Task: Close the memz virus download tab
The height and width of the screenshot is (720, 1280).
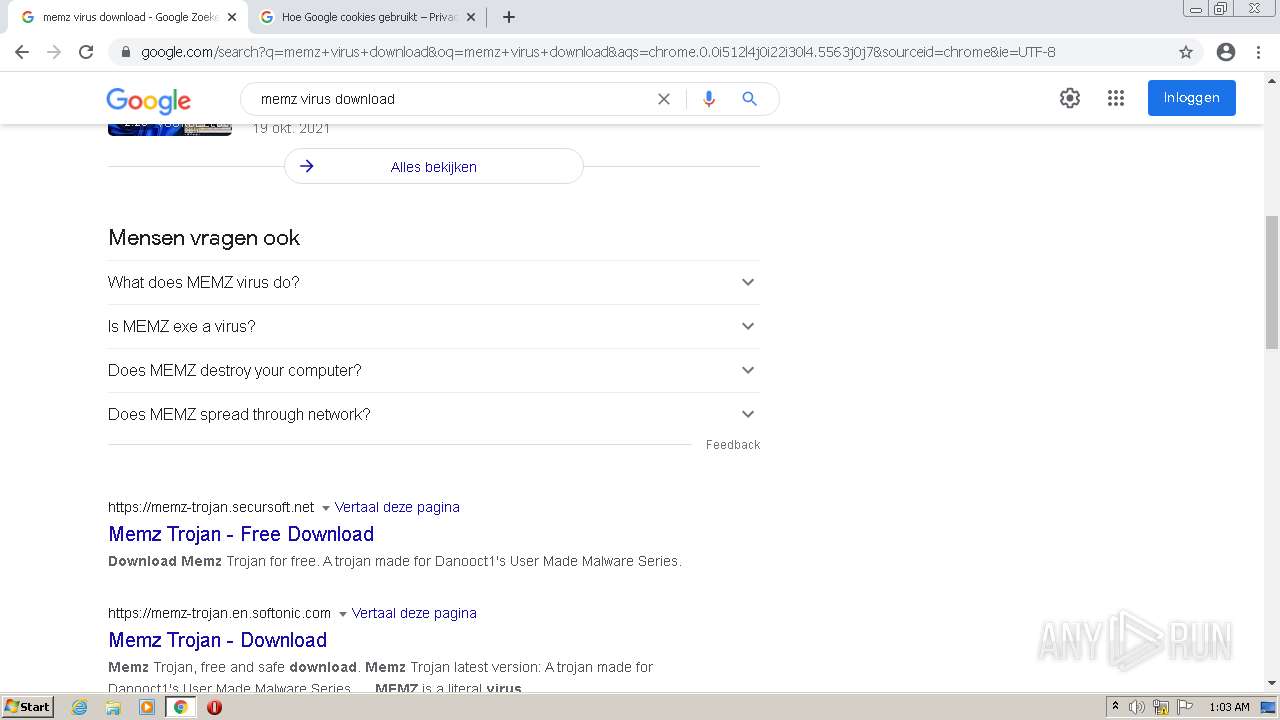Action: 231,17
